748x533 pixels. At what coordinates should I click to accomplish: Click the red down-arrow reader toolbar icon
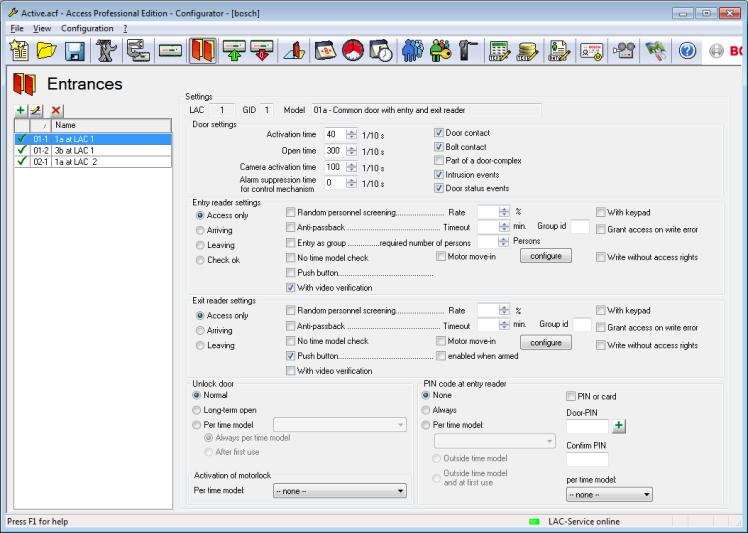pos(262,51)
